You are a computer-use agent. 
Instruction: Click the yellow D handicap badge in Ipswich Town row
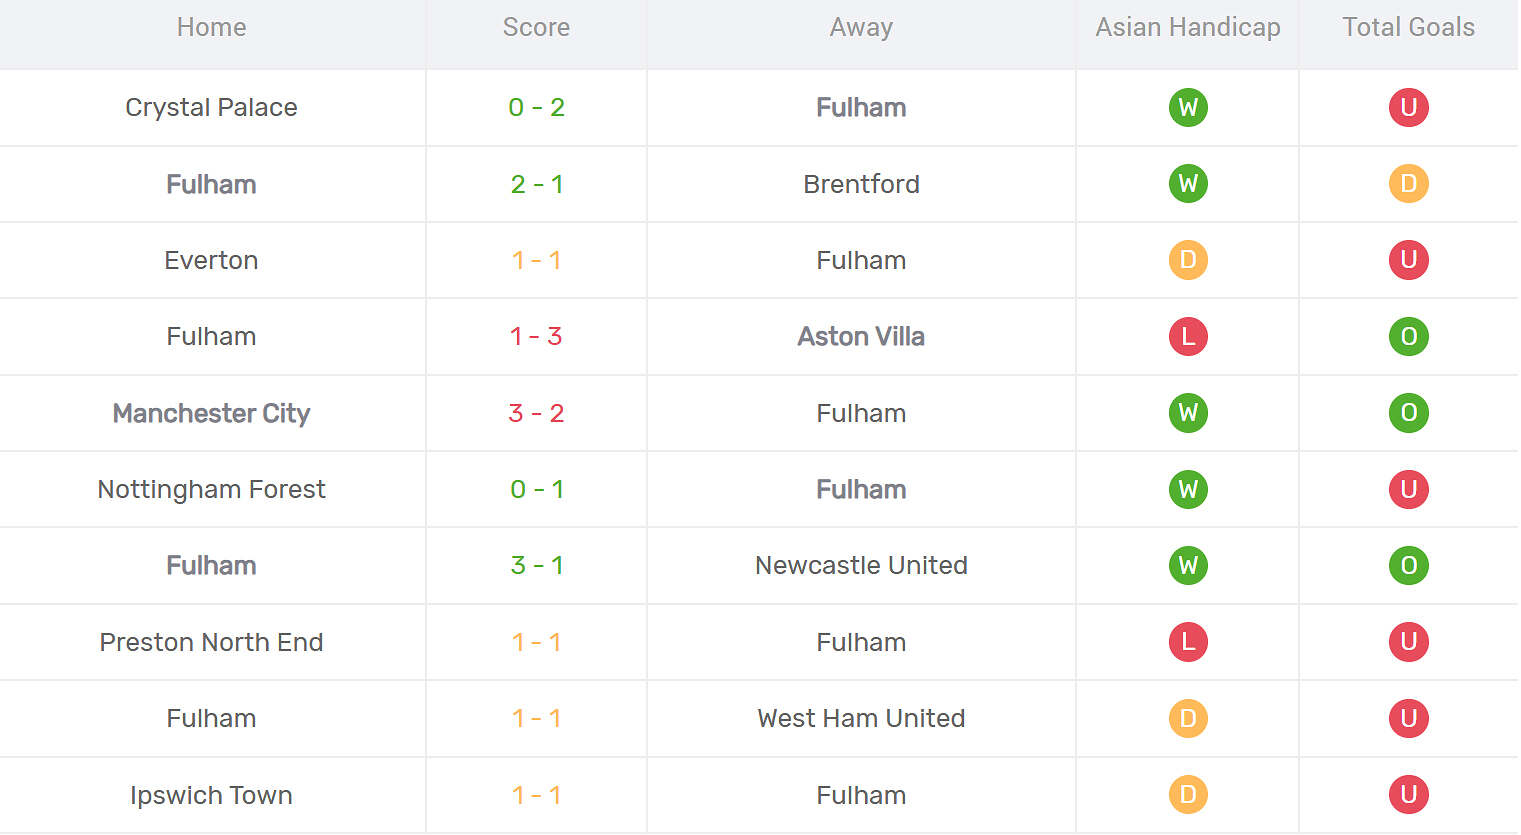click(x=1188, y=795)
